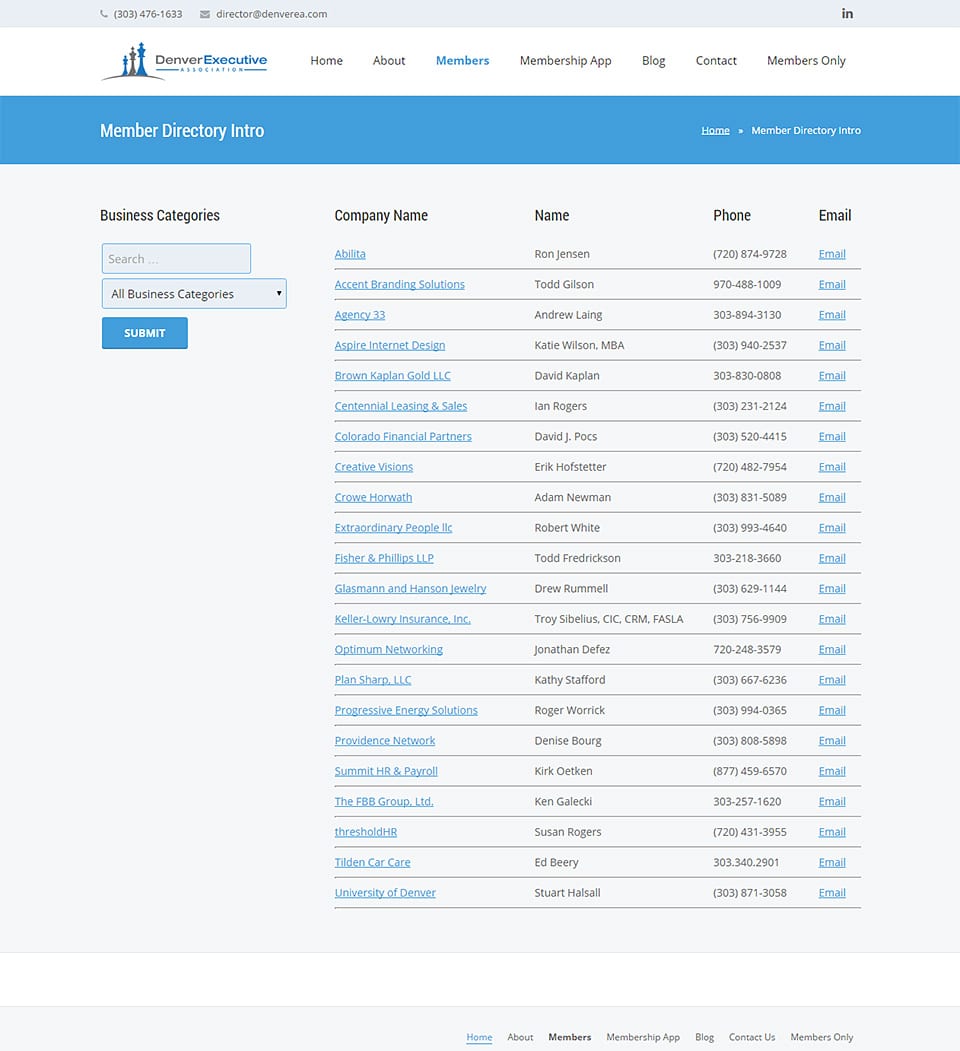Click Email link for Erik Hofstetter
The width and height of the screenshot is (960, 1051).
click(832, 467)
